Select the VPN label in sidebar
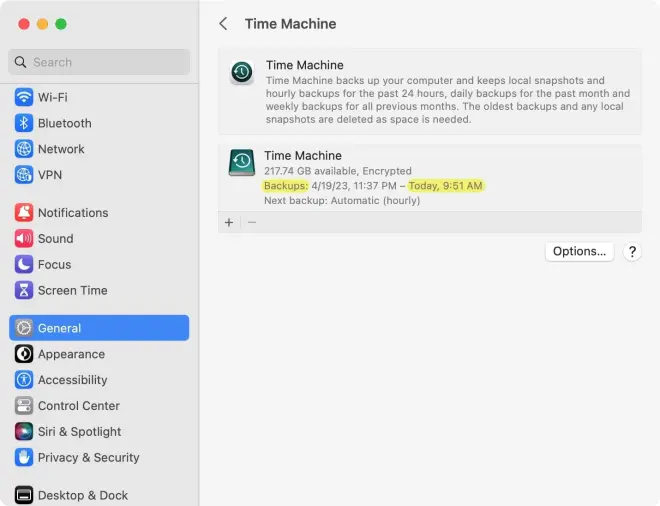Viewport: 660px width, 506px height. (50, 175)
